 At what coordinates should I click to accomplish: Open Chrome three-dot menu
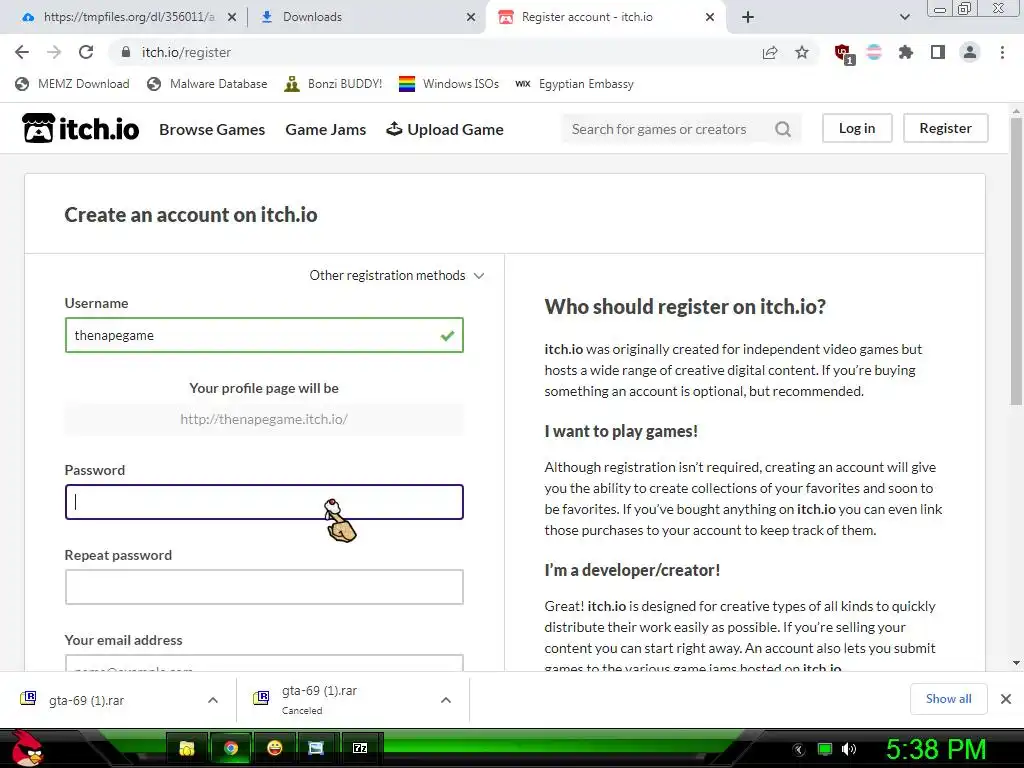pyautogui.click(x=1002, y=52)
